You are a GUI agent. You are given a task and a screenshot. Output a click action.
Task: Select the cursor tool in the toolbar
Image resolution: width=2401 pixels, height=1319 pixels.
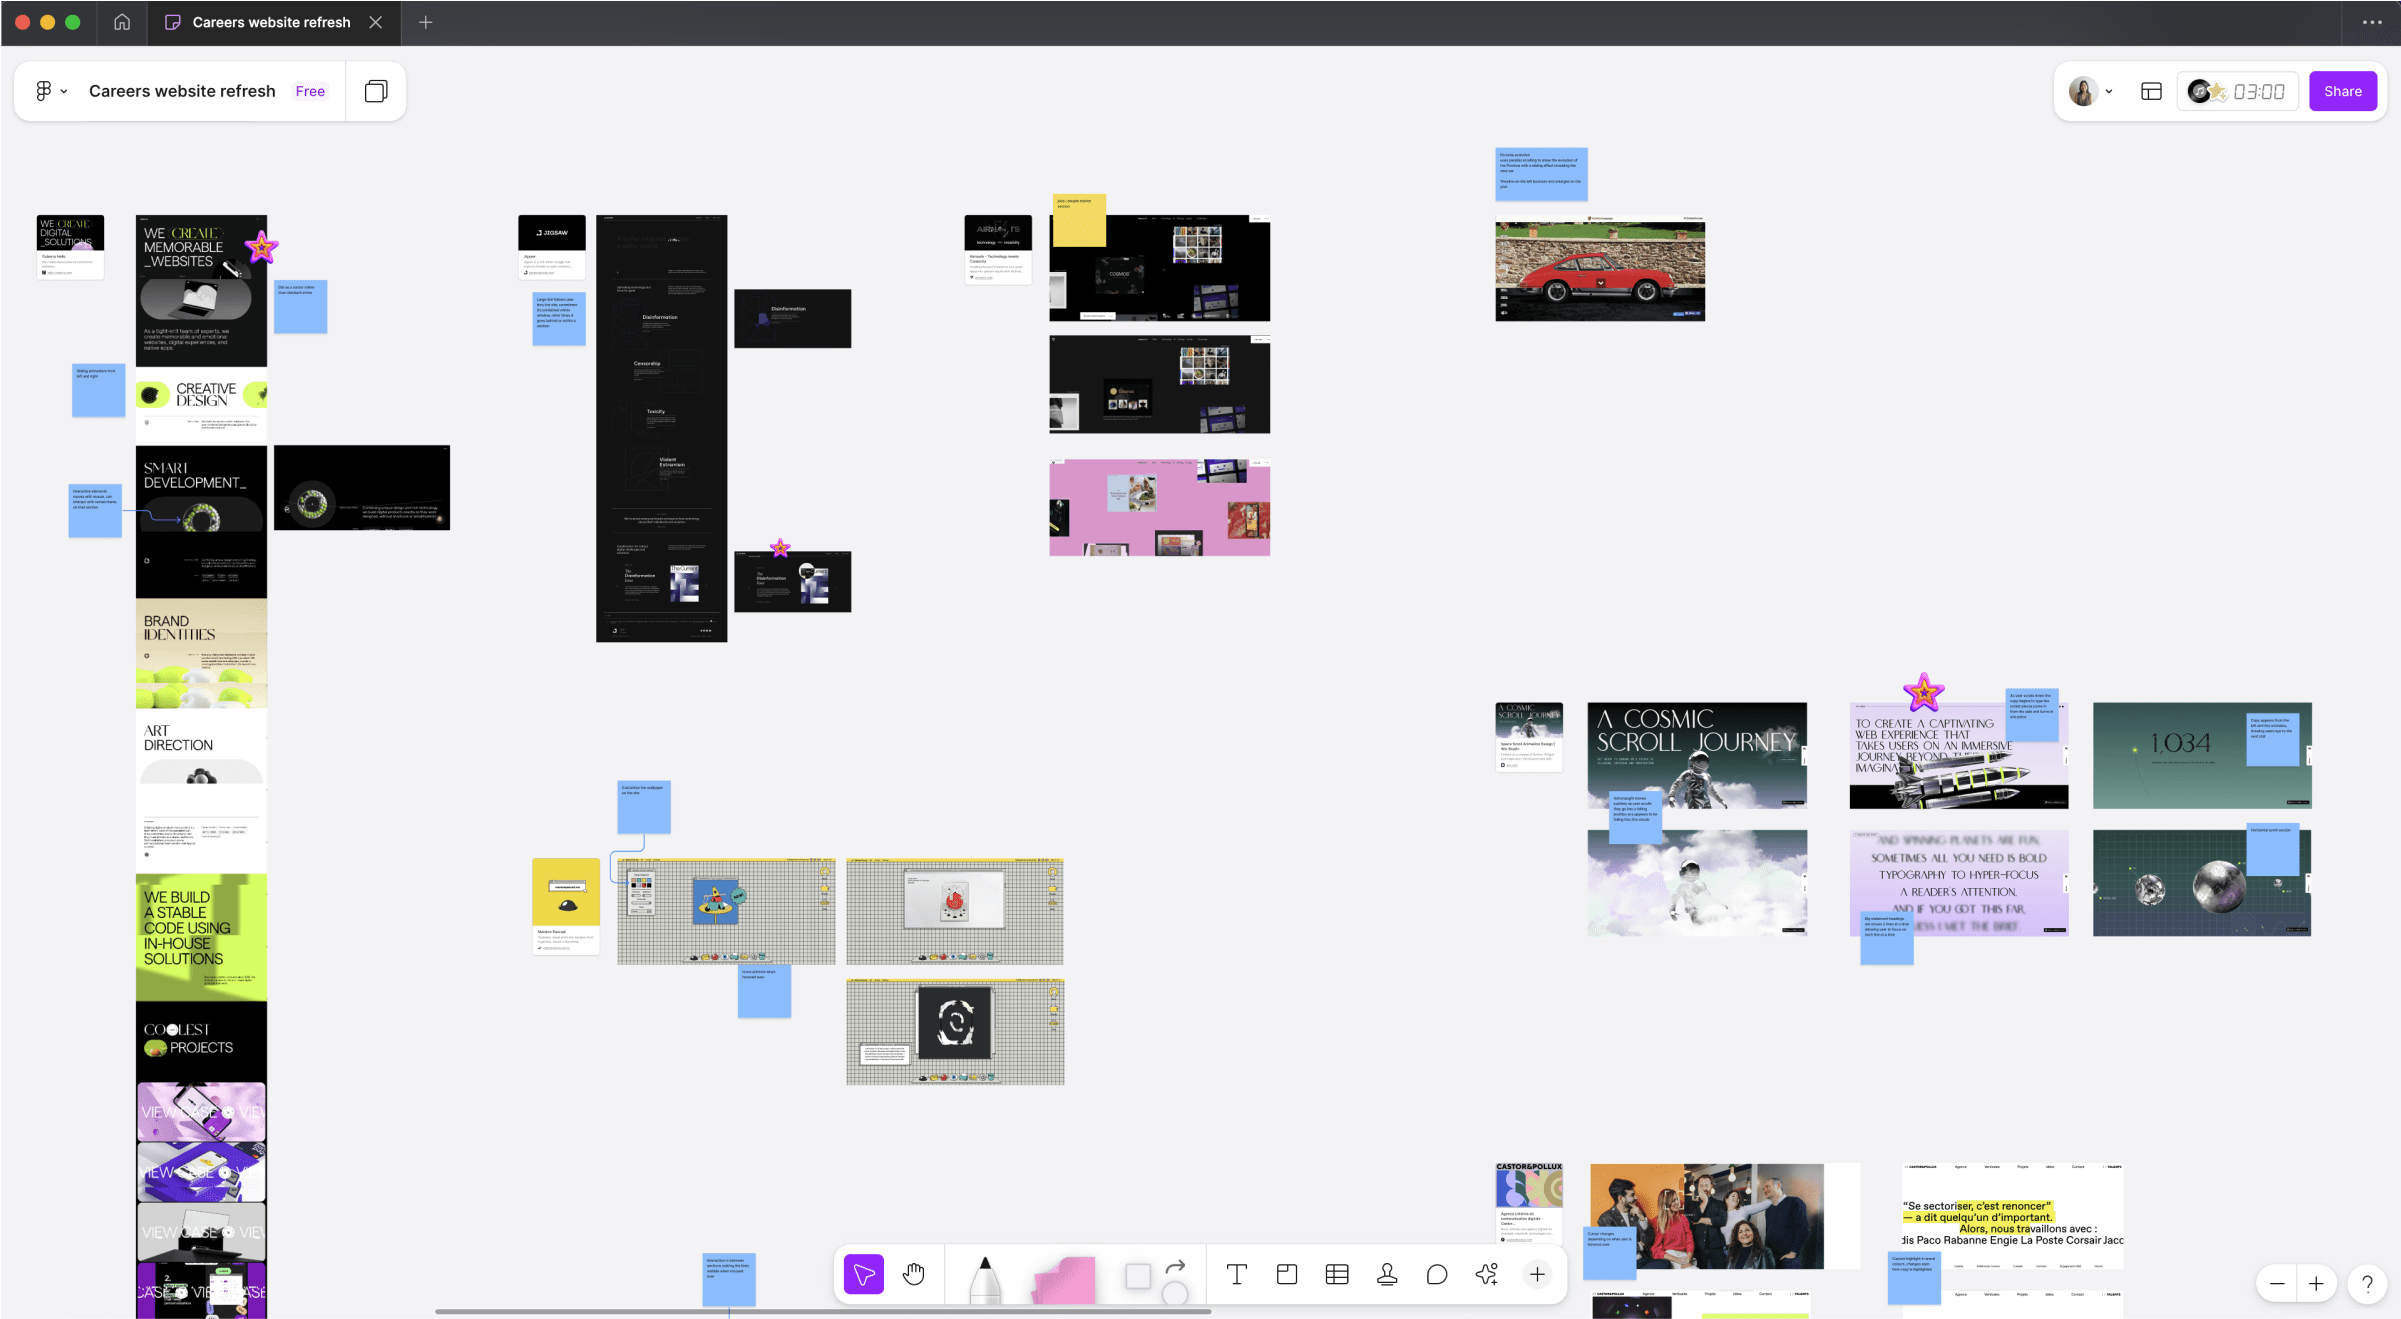pos(863,1274)
